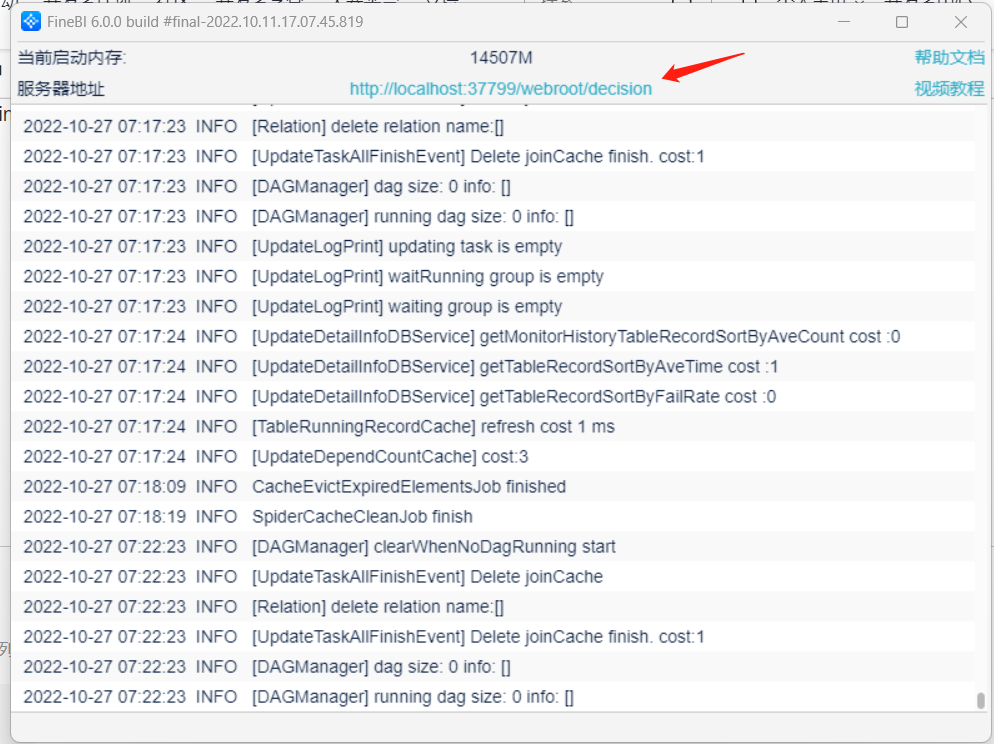The image size is (994, 744).
Task: Select the clearWhenNoDagRunning start log line
Action: coord(493,547)
